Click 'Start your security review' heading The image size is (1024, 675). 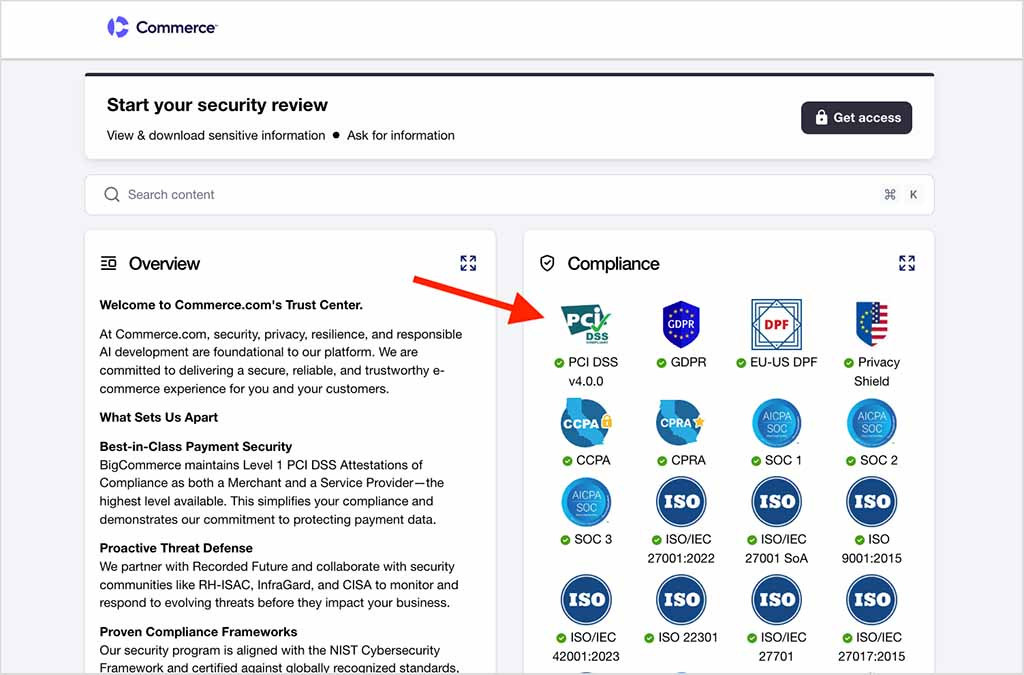(217, 105)
